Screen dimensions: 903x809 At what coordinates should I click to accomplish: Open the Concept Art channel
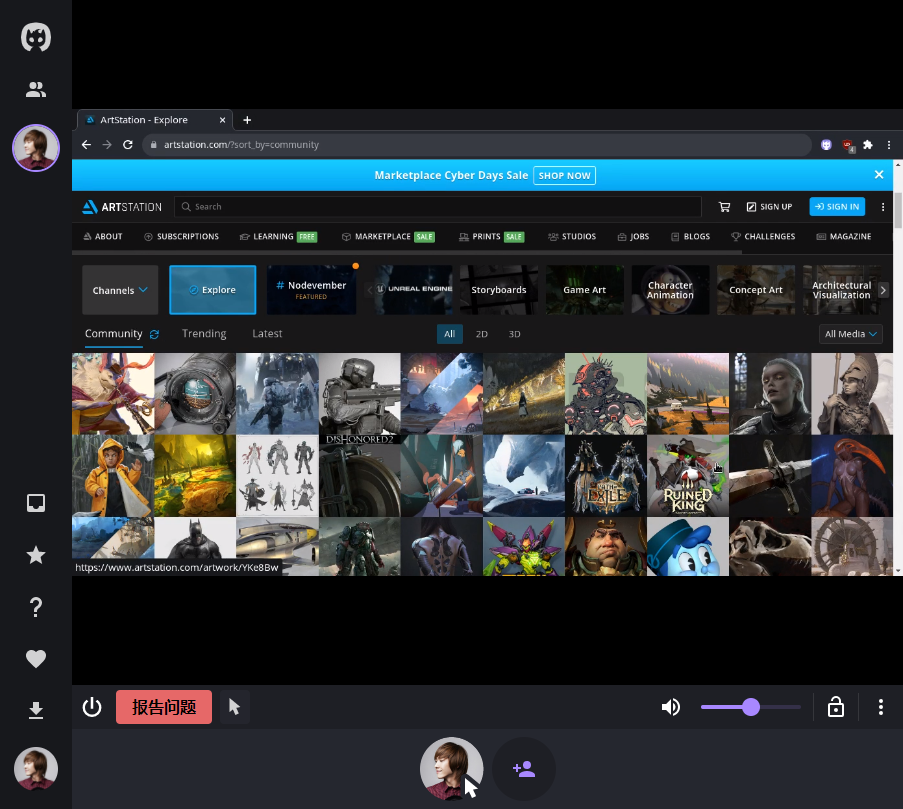756,290
